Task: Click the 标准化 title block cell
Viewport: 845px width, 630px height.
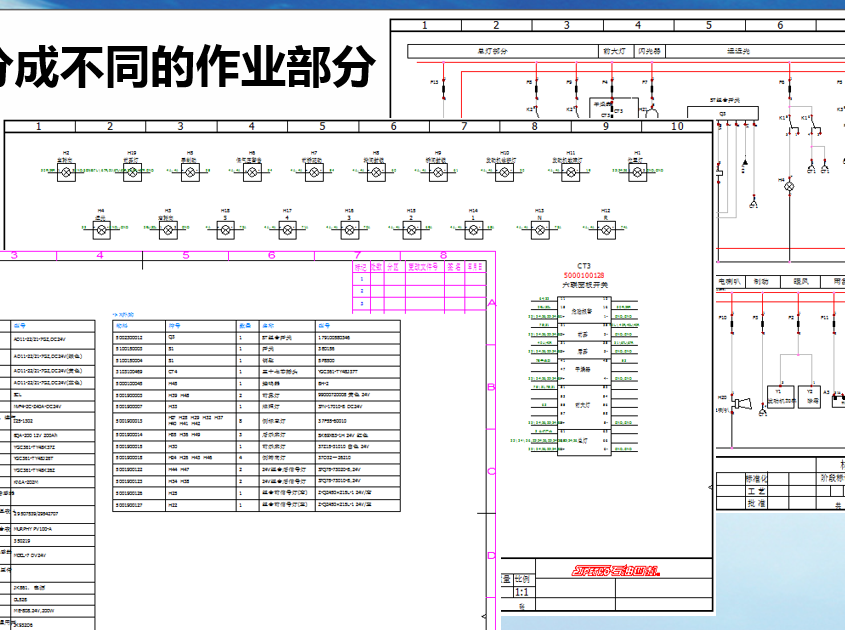Action: point(756,479)
